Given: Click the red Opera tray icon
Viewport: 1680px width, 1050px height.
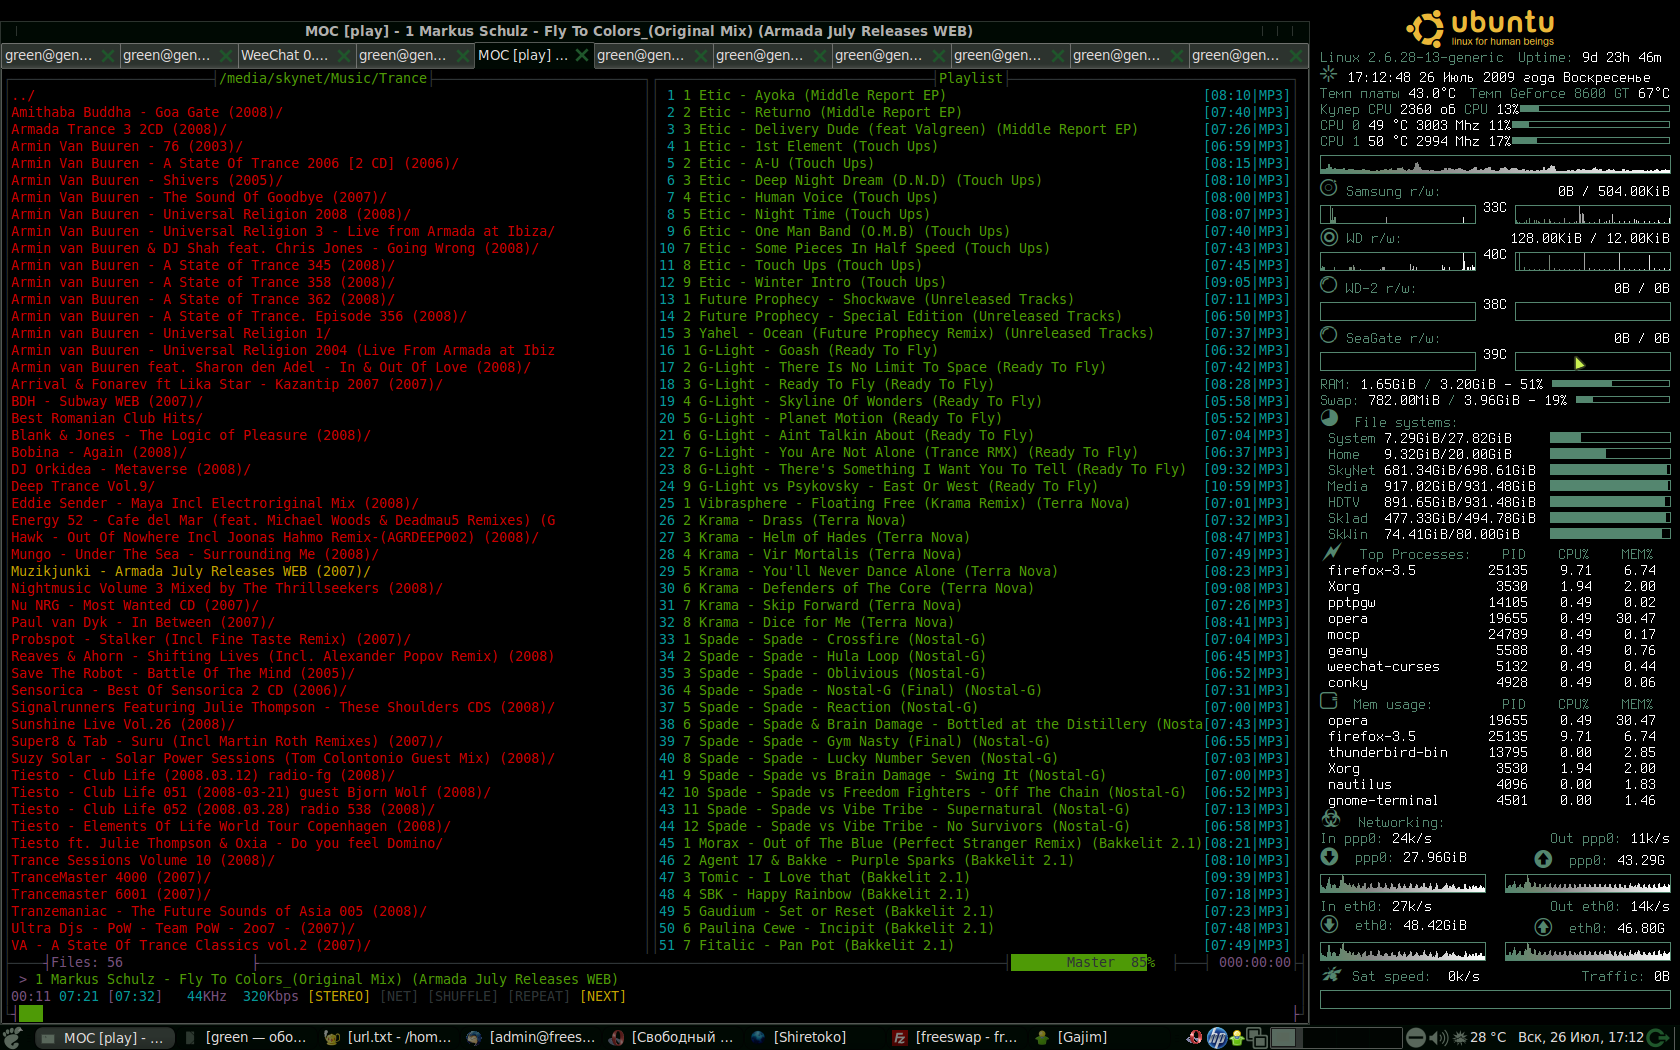Looking at the screenshot, I should (x=1195, y=1037).
